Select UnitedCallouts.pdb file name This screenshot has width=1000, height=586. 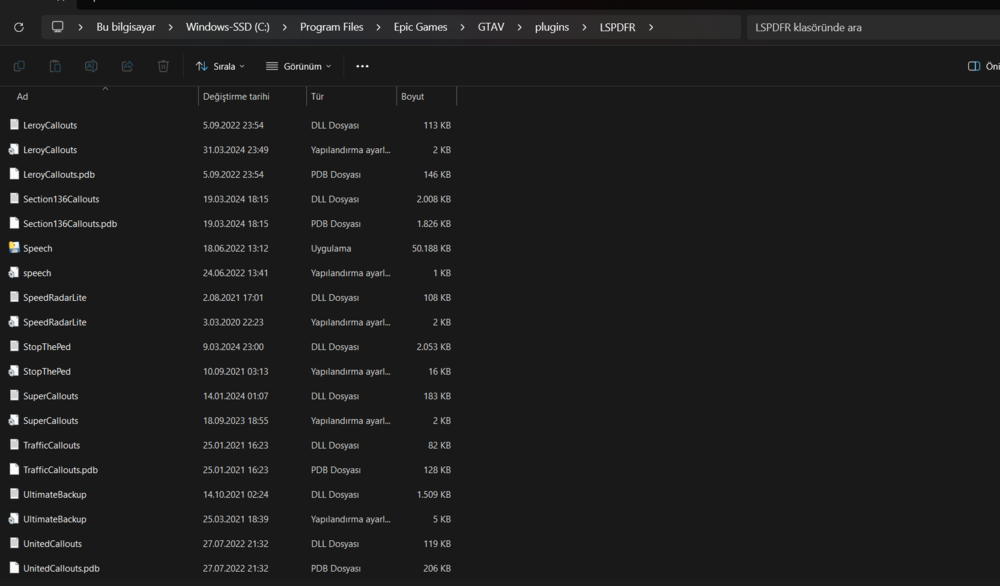[61, 568]
